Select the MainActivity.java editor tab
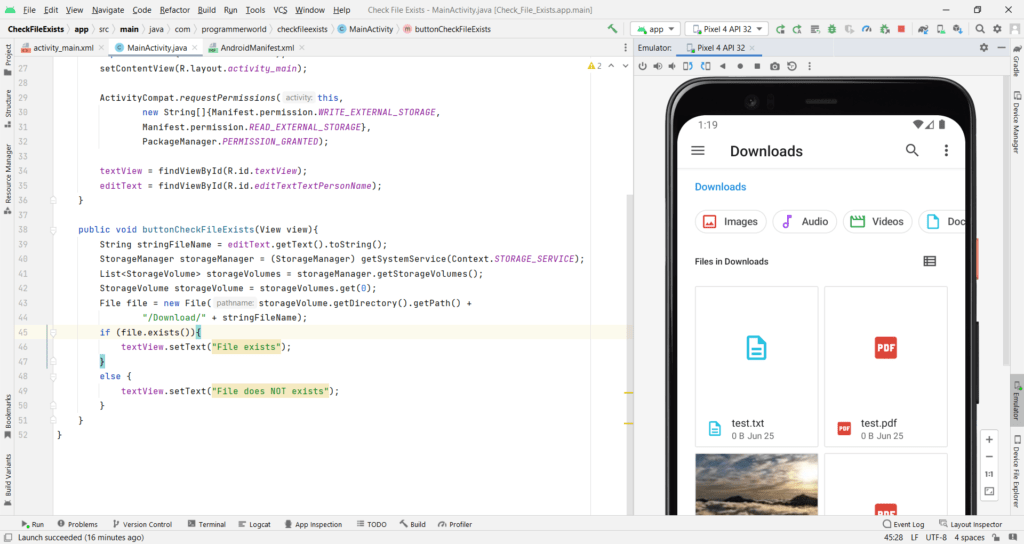This screenshot has height=544, width=1024. pos(157,48)
